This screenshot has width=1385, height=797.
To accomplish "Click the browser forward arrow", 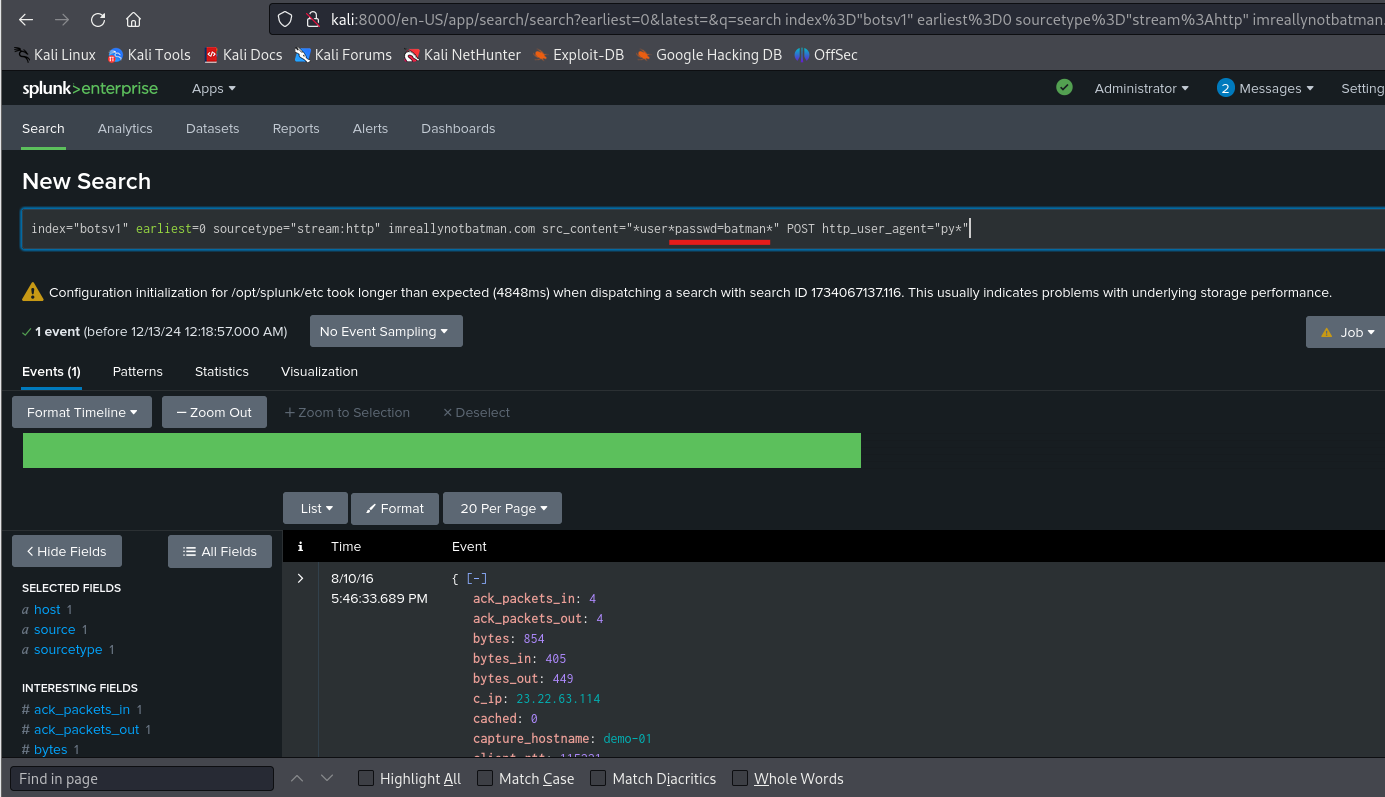I will click(x=62, y=20).
